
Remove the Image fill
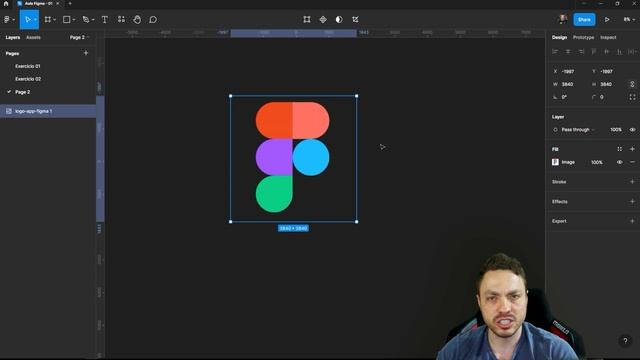tap(632, 162)
